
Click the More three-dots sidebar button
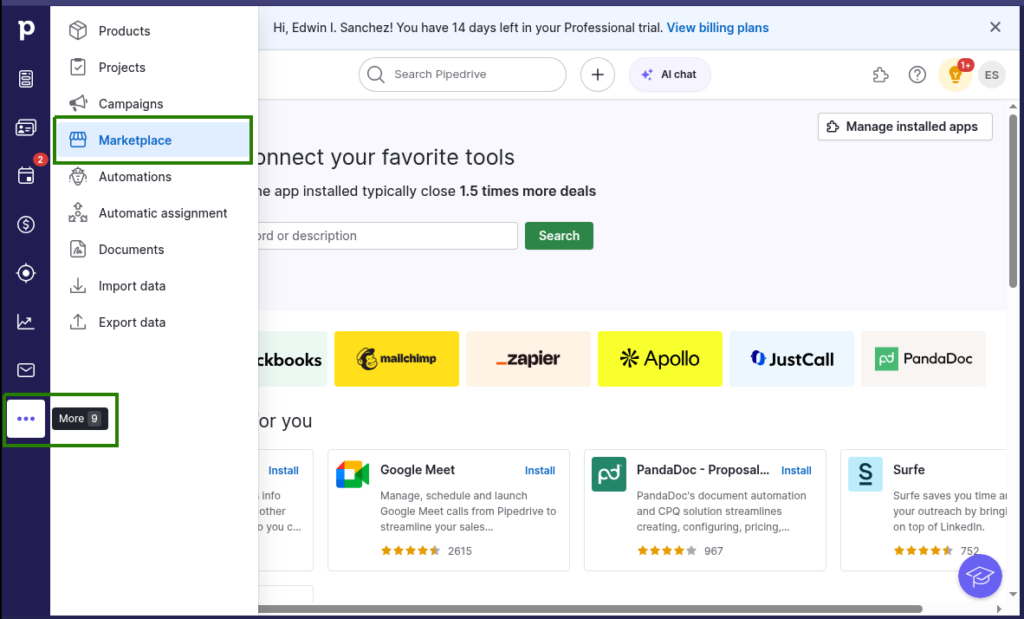(25, 419)
